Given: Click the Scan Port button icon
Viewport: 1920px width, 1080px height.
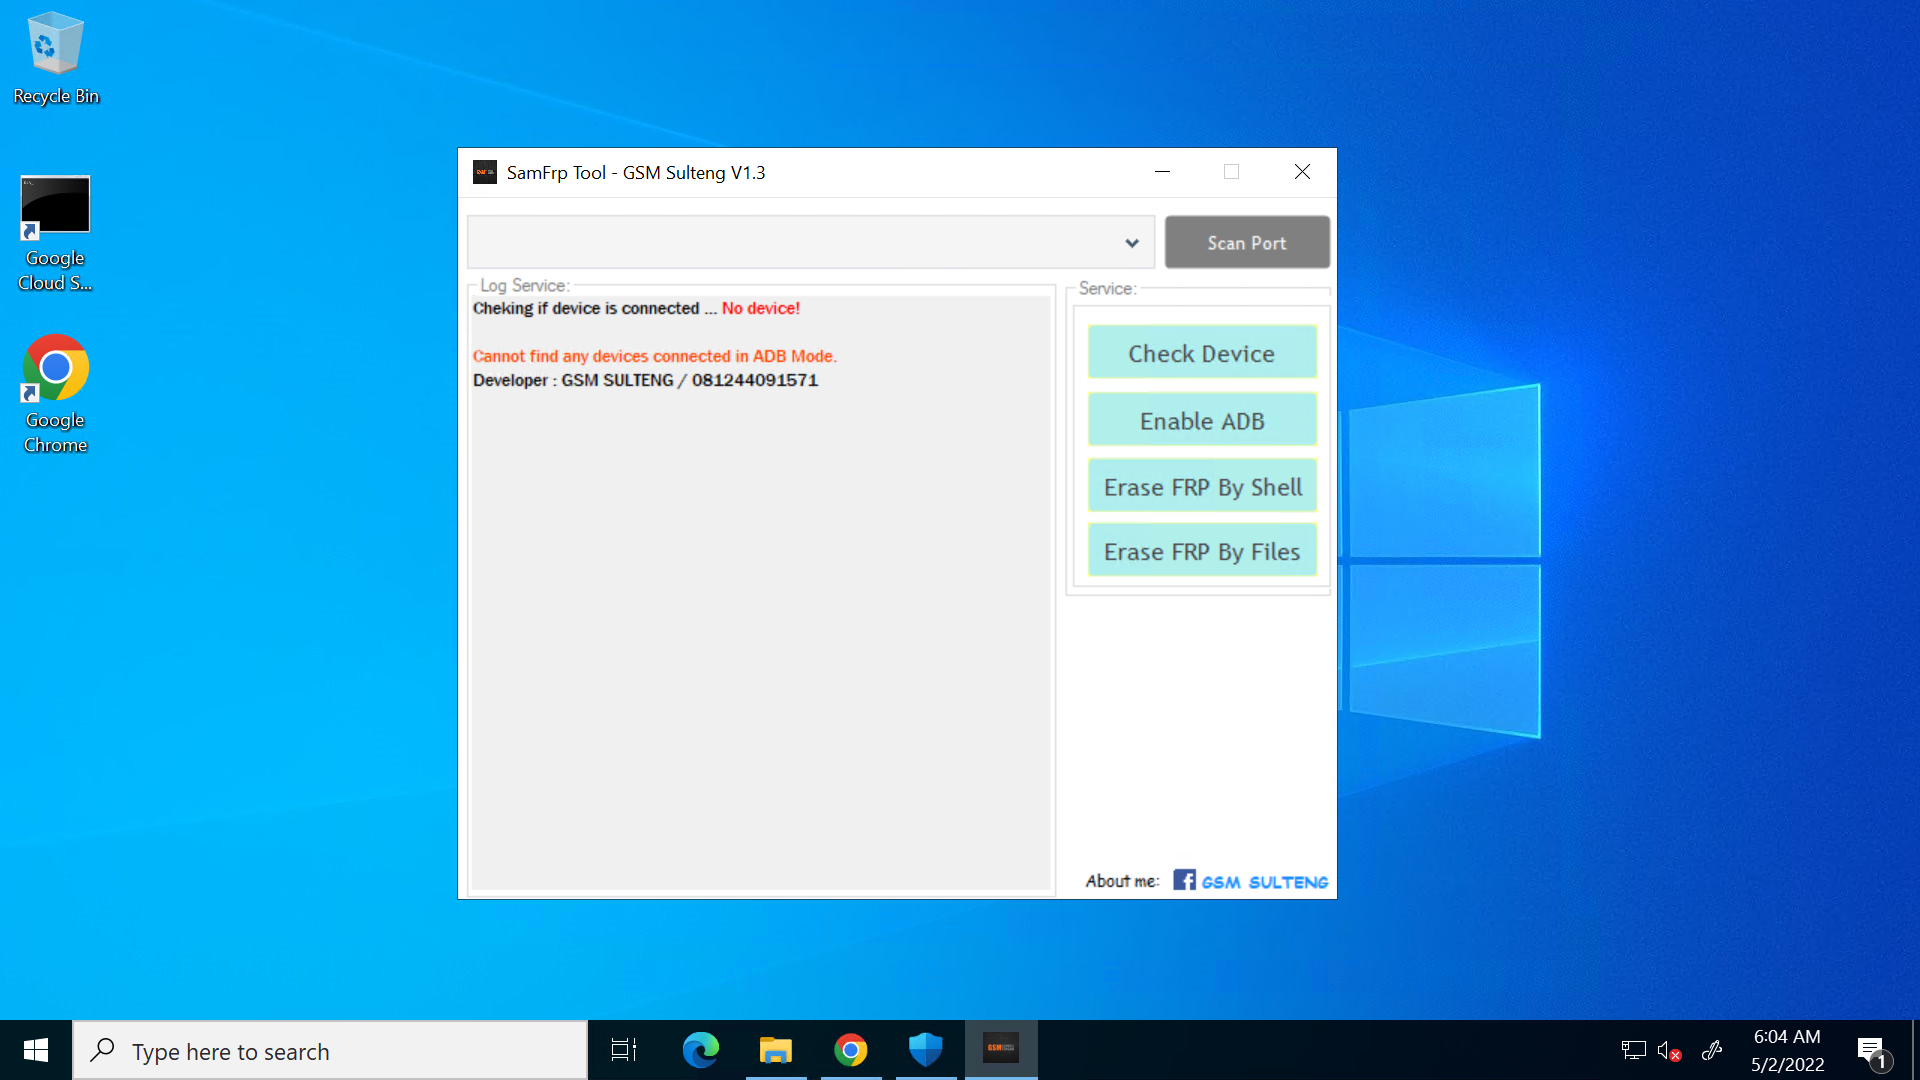Looking at the screenshot, I should pos(1246,241).
